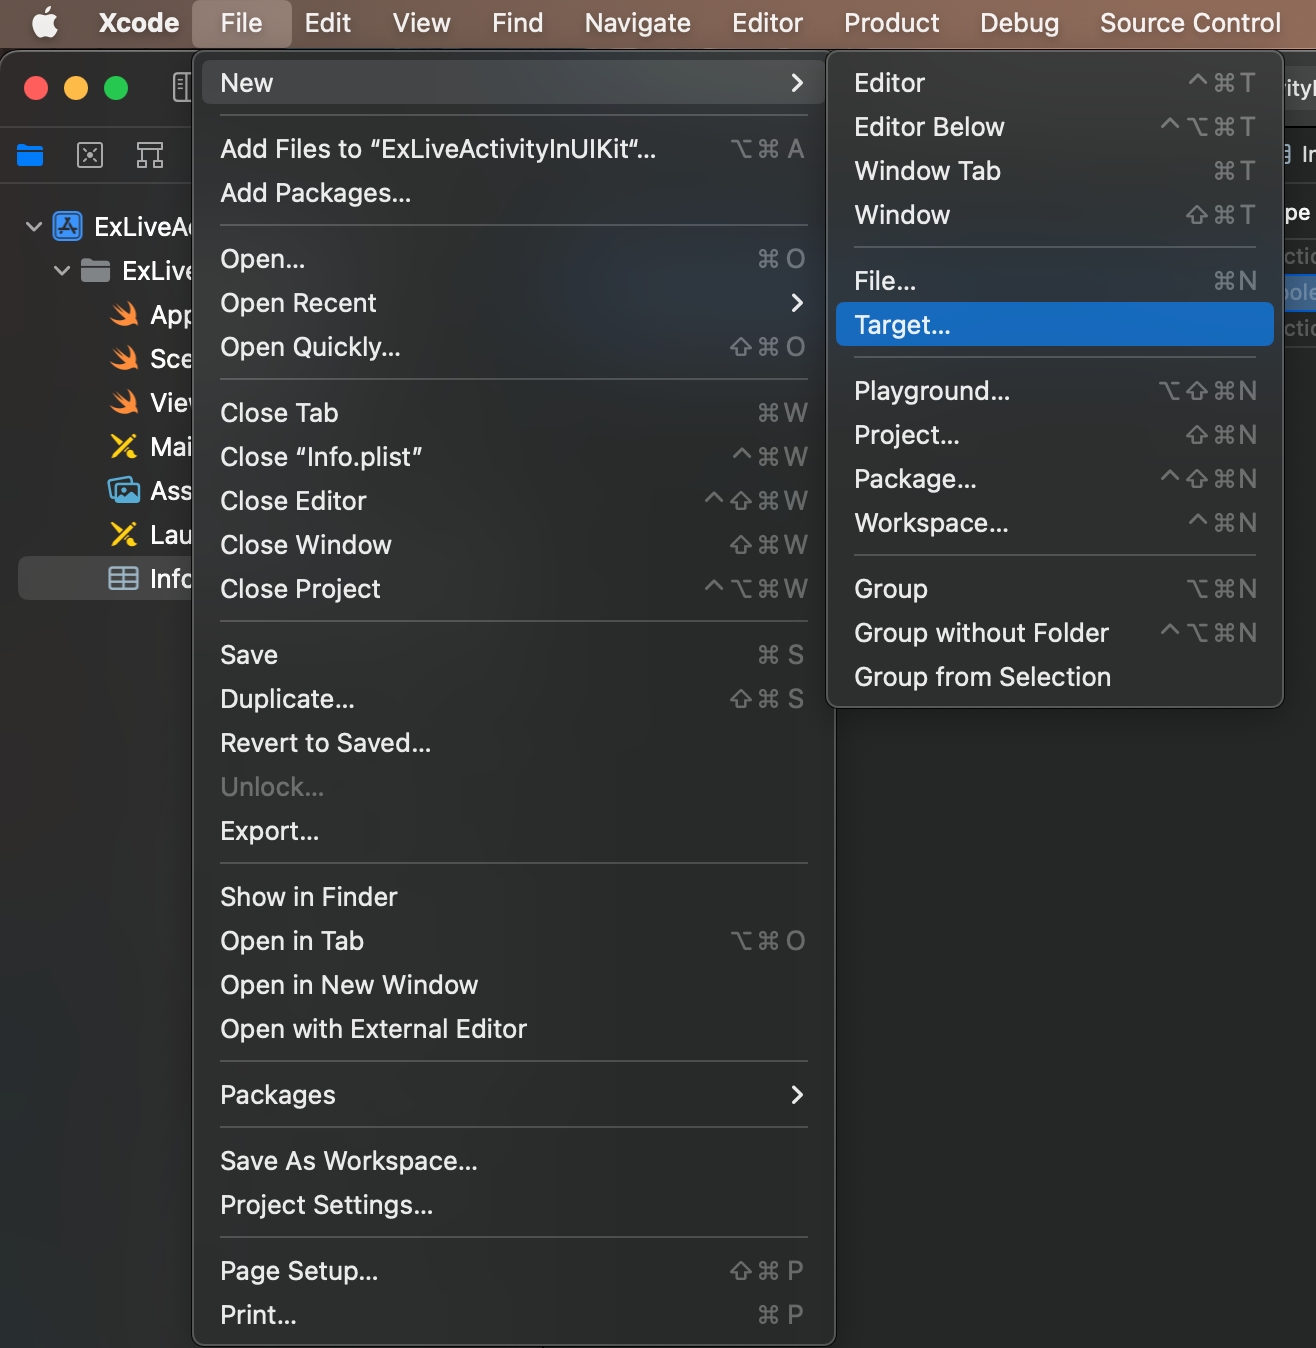This screenshot has width=1316, height=1348.
Task: Expand the New submenu arrow
Action: [797, 83]
